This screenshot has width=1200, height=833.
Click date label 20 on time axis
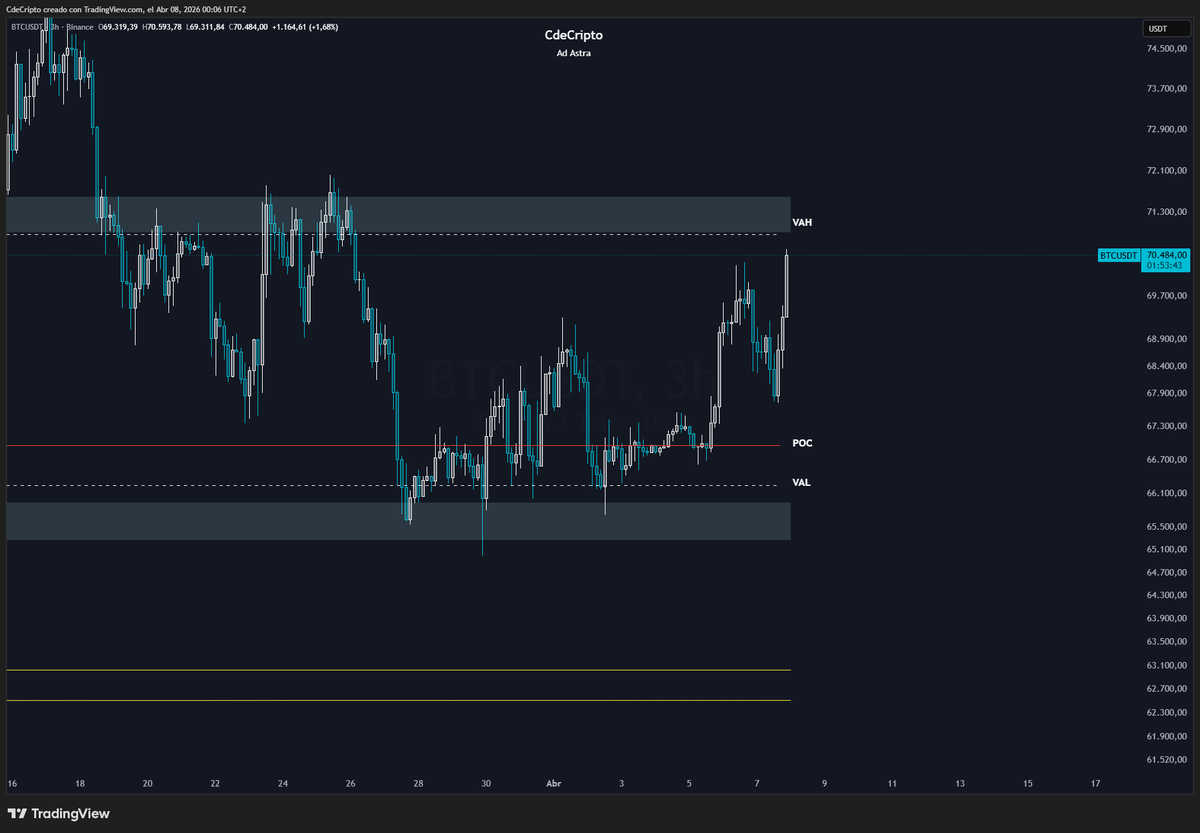point(148,785)
